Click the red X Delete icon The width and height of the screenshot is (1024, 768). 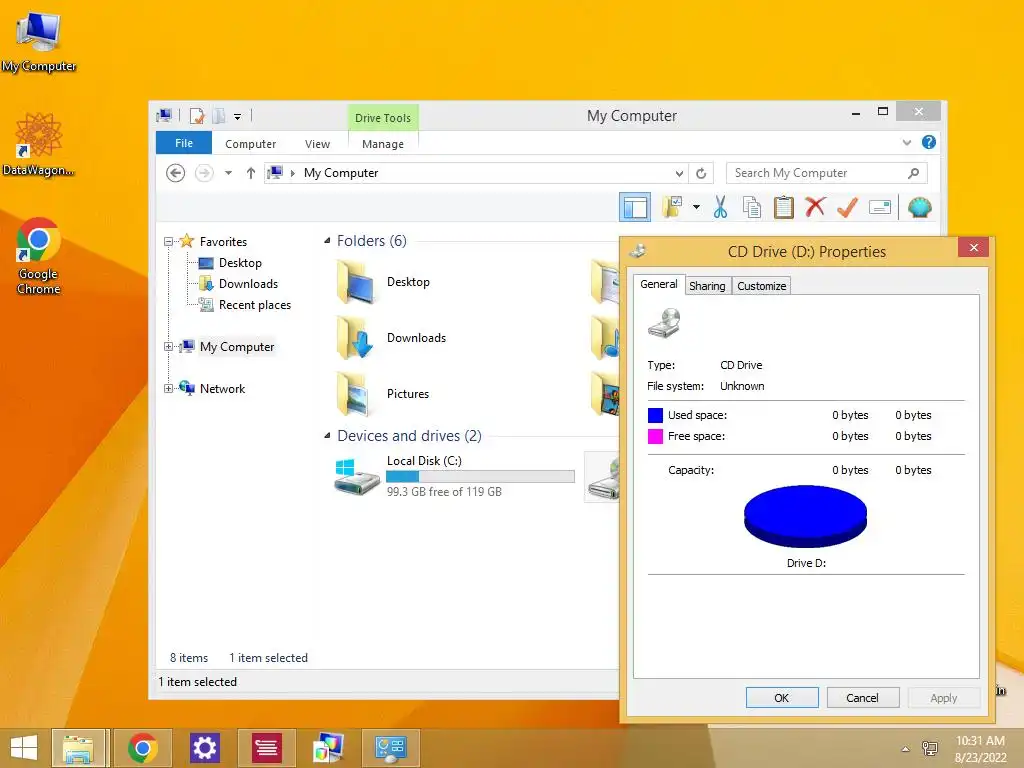[815, 207]
